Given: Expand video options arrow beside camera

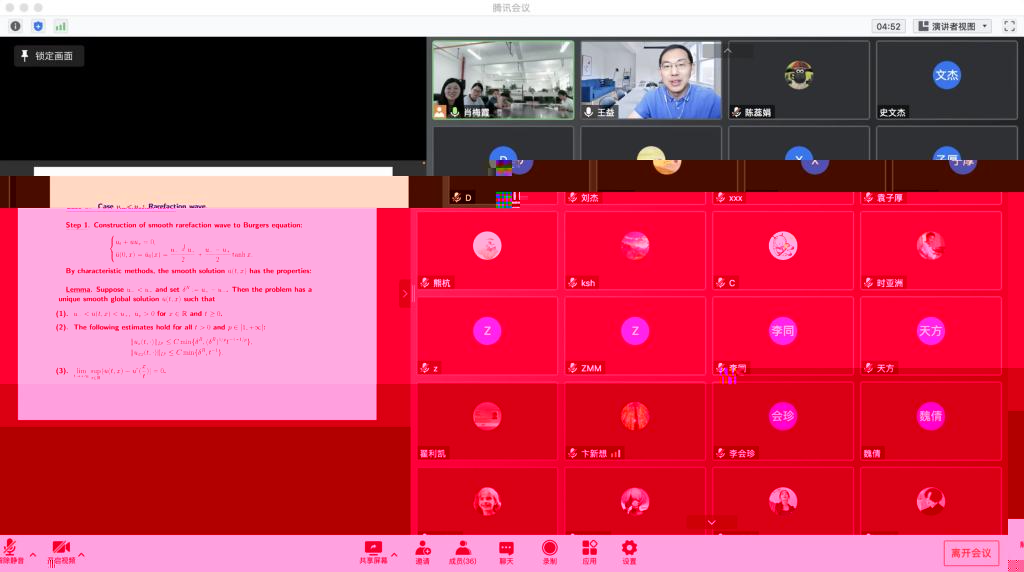Looking at the screenshot, I should point(82,554).
